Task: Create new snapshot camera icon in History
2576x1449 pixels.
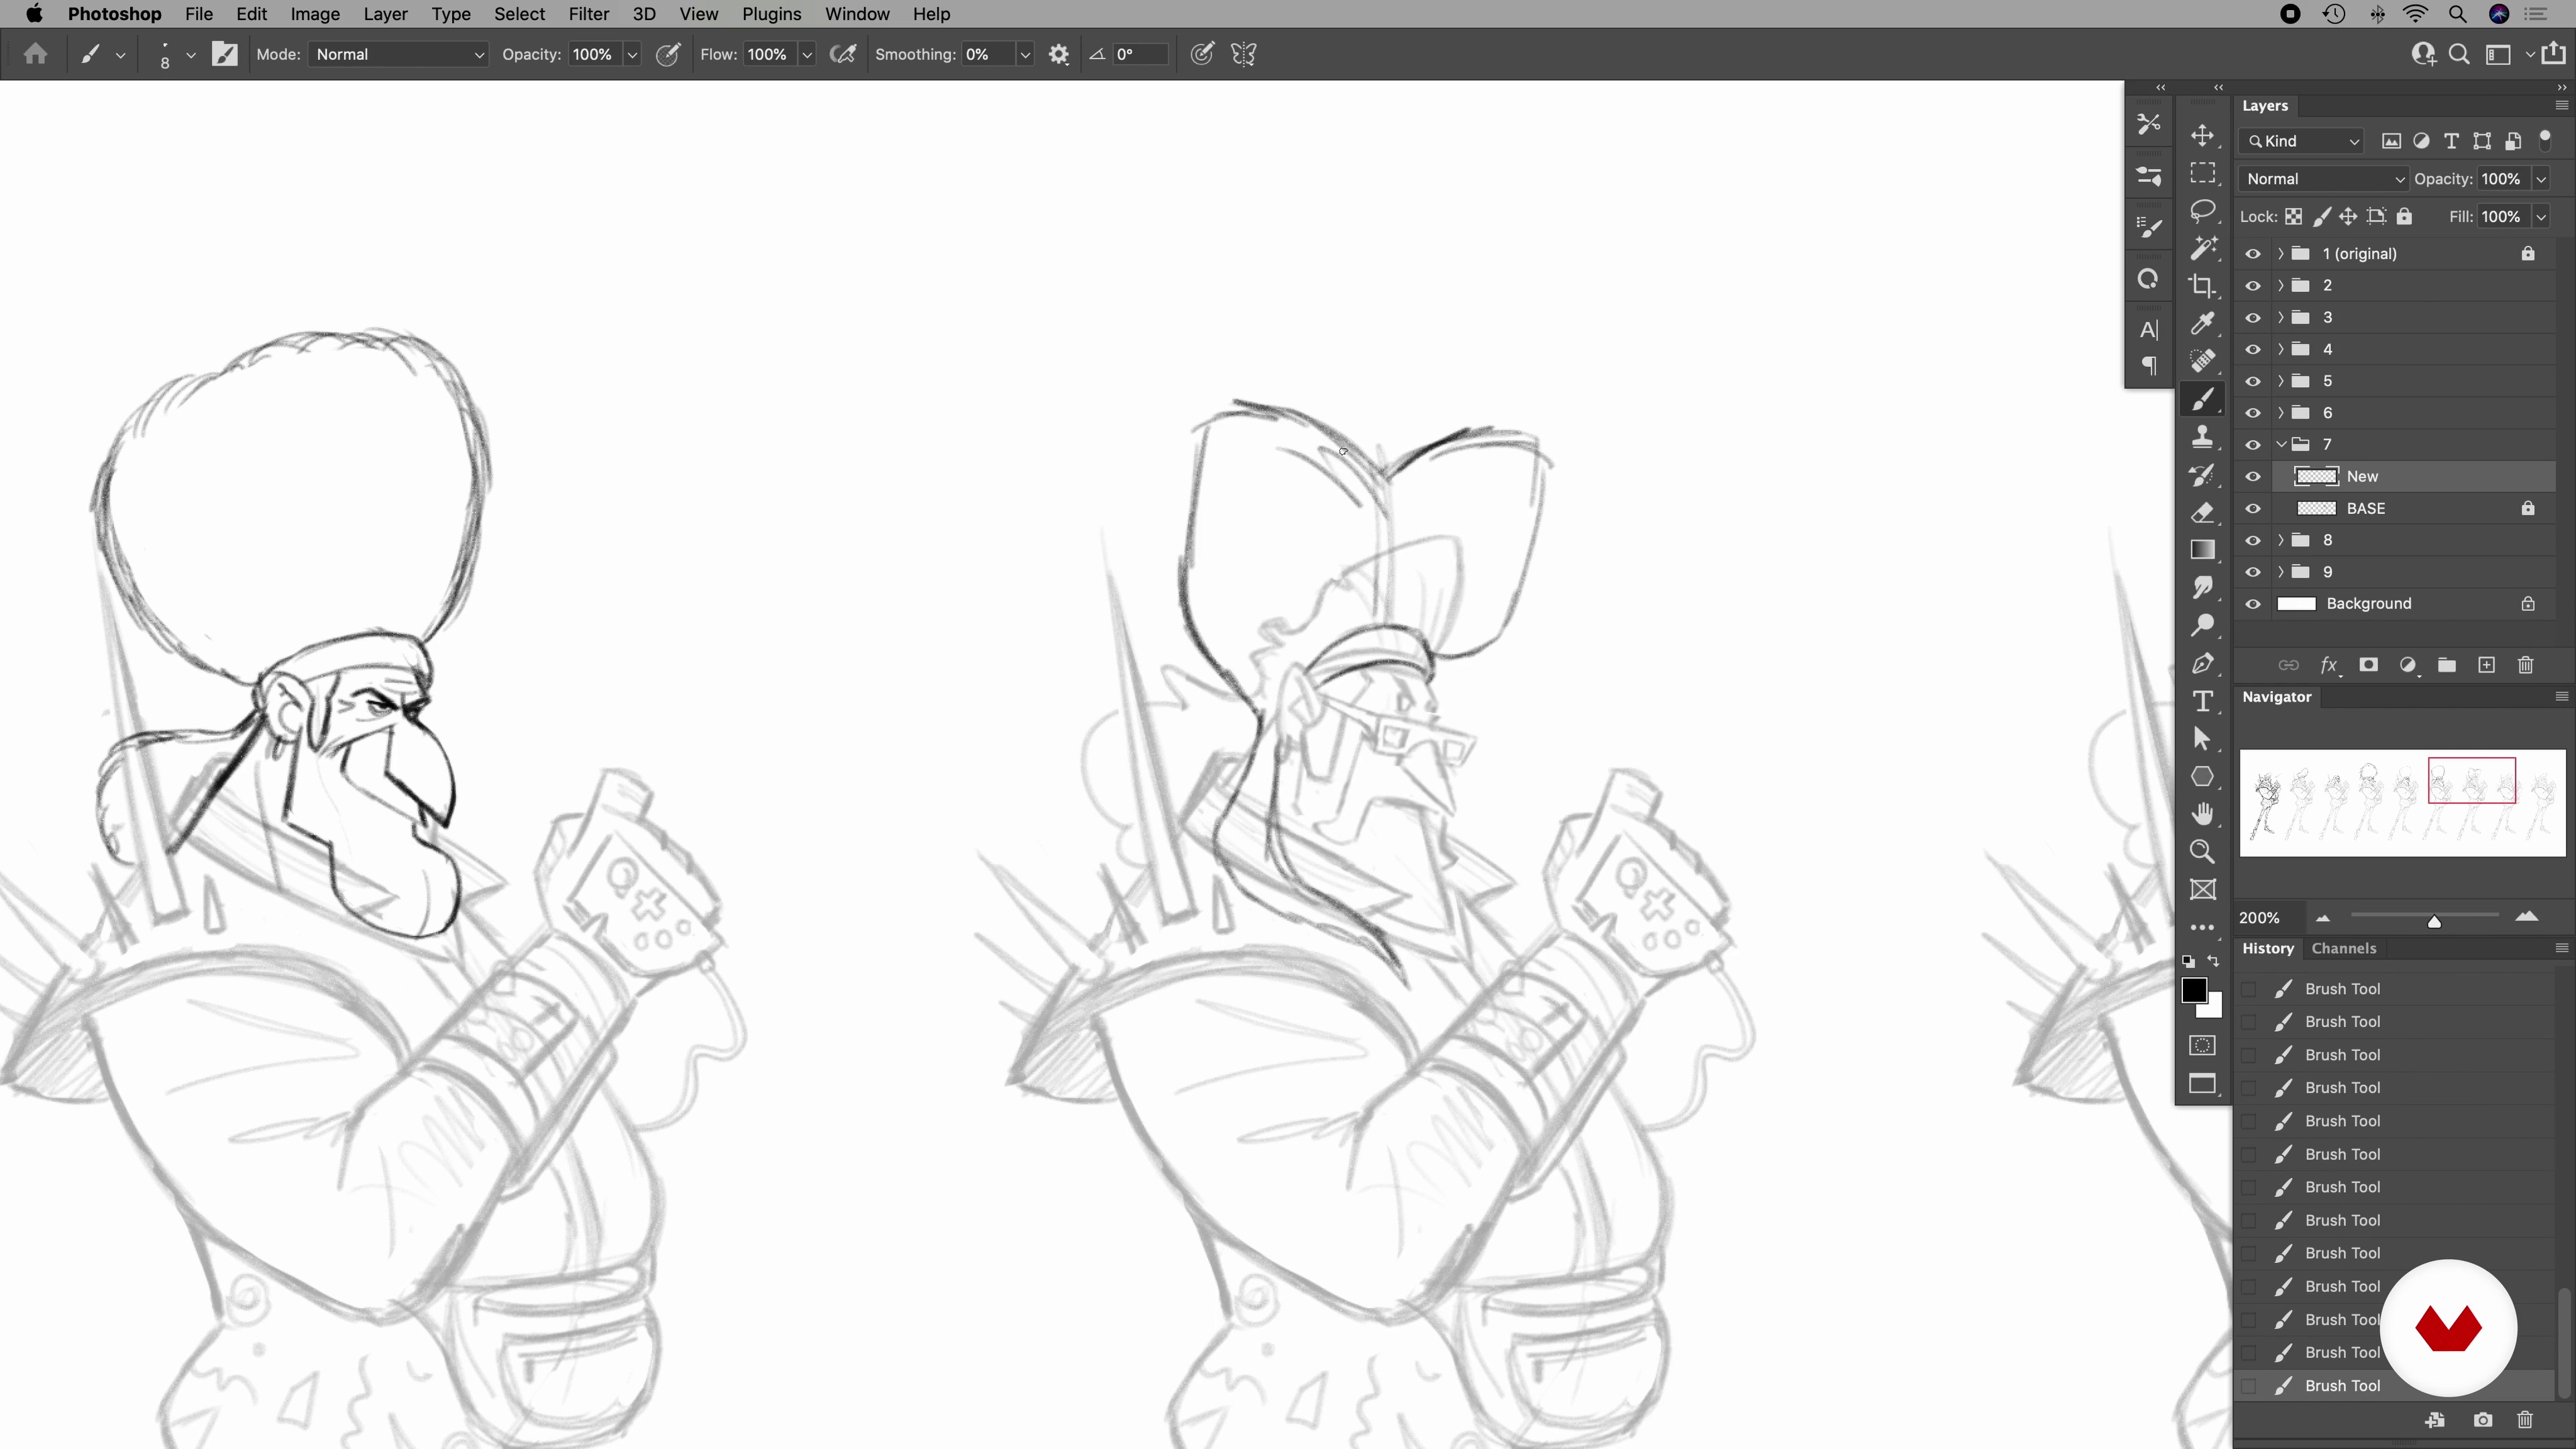Action: [2482, 1420]
